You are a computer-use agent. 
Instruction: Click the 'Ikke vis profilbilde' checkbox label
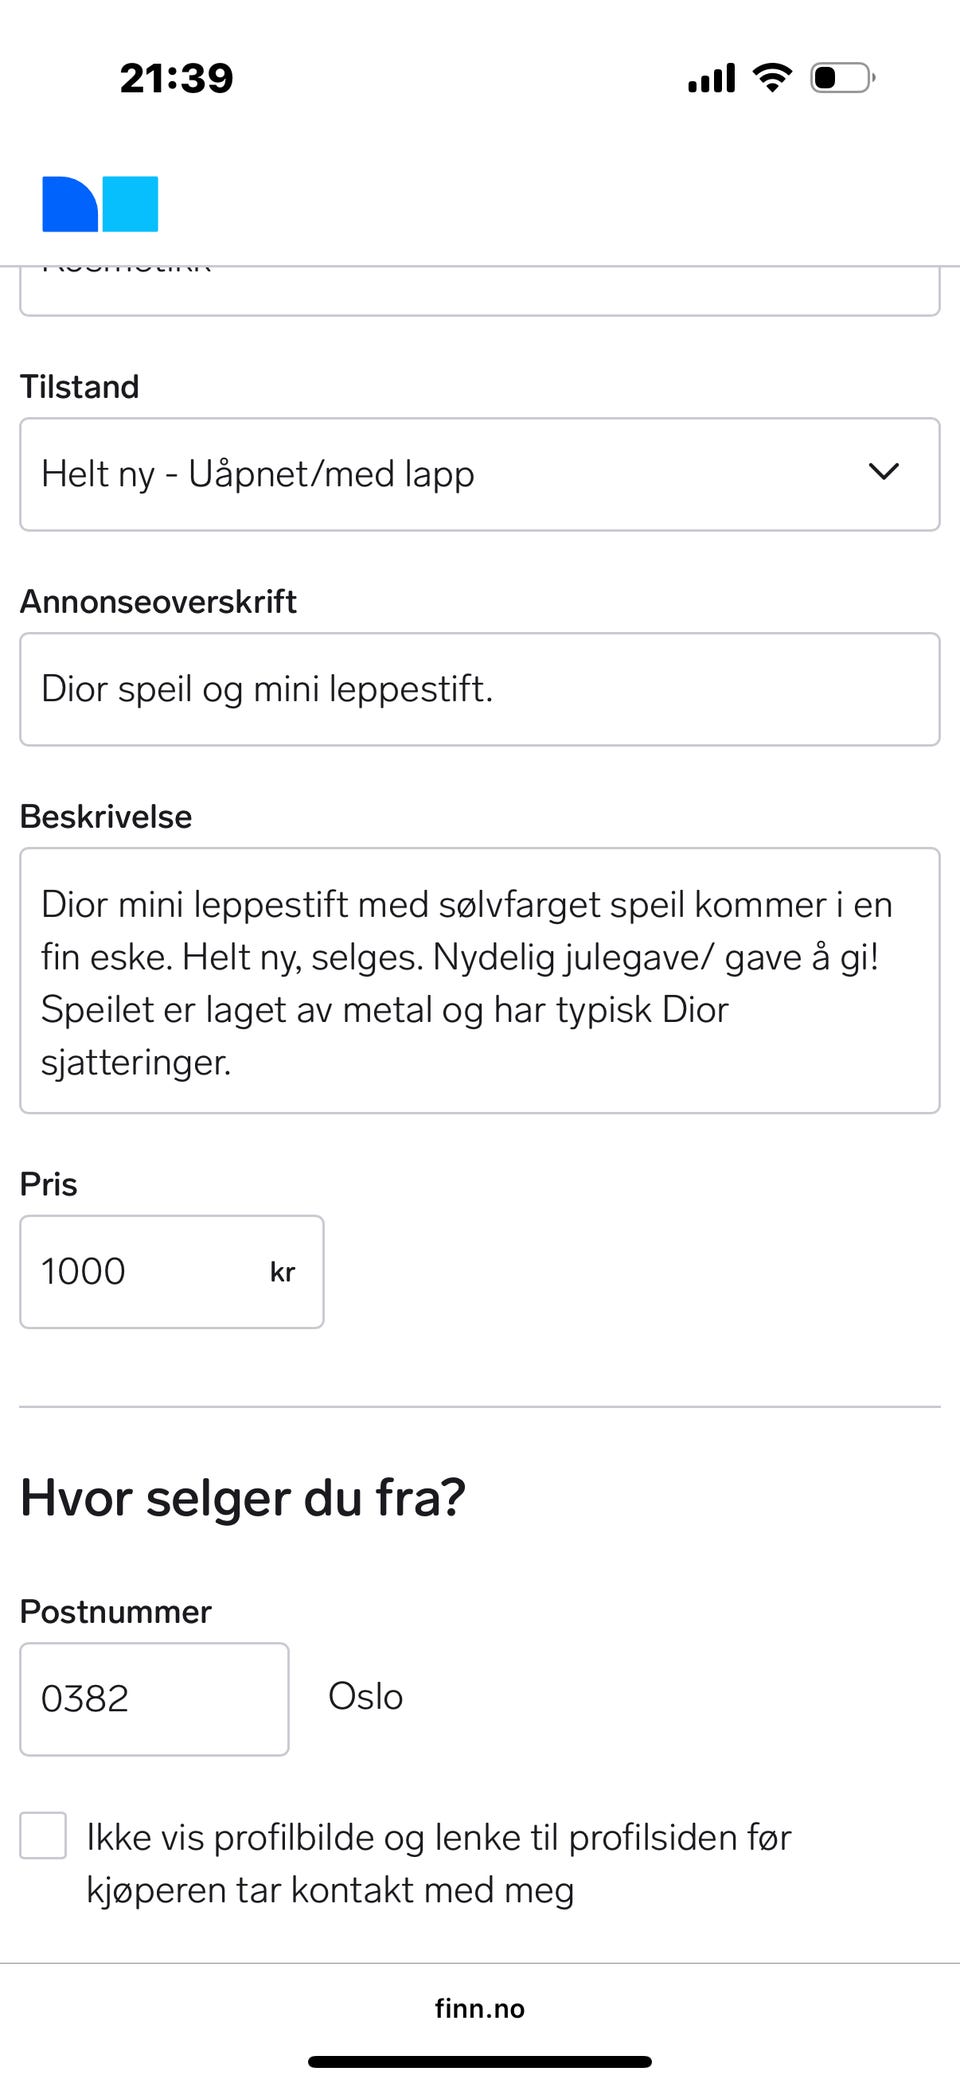pyautogui.click(x=438, y=1863)
